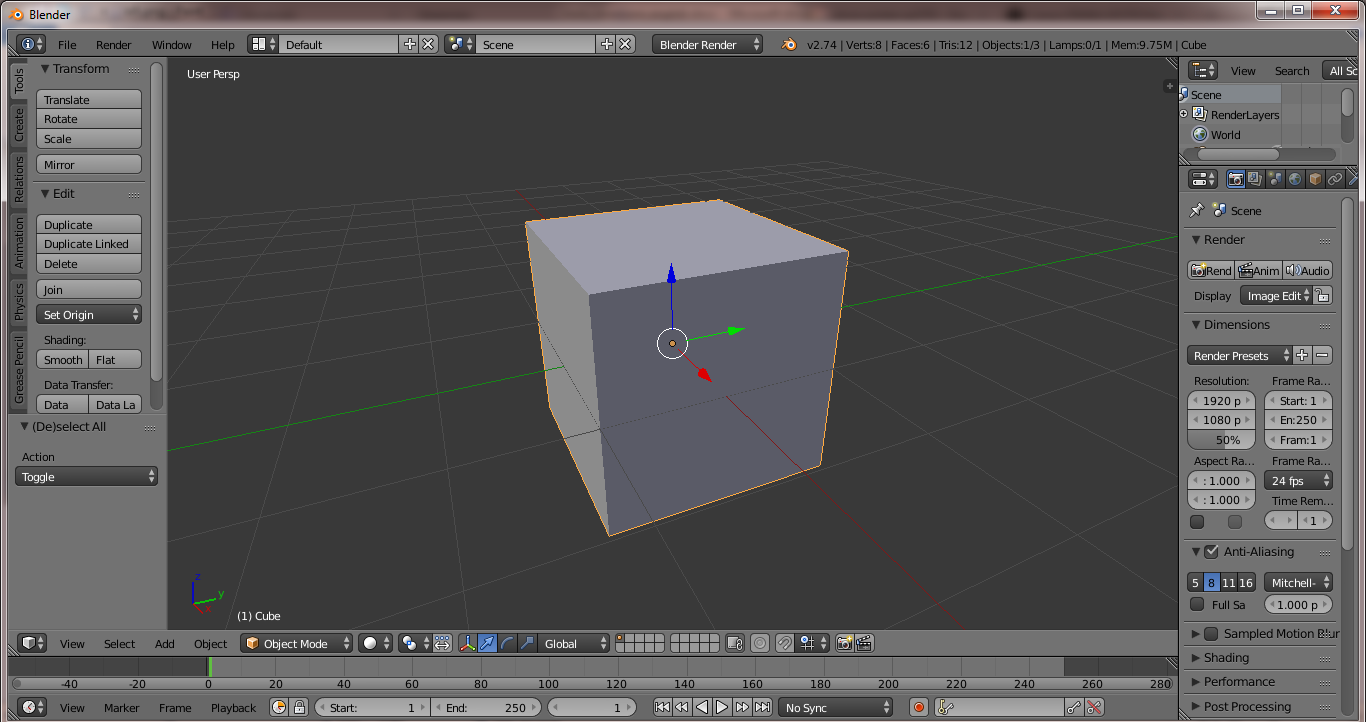Select the rotate manipulator arc icon
This screenshot has height=722, width=1366.
click(x=507, y=643)
